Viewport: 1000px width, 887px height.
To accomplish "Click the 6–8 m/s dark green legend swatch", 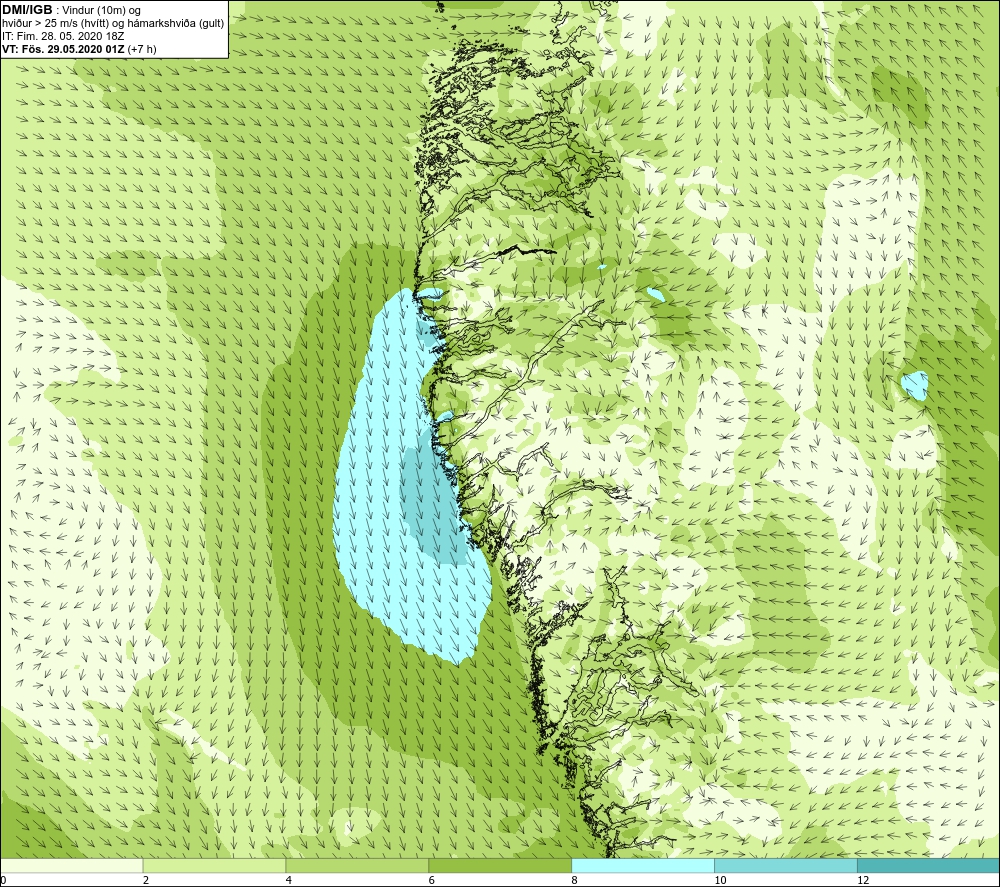I will click(500, 865).
